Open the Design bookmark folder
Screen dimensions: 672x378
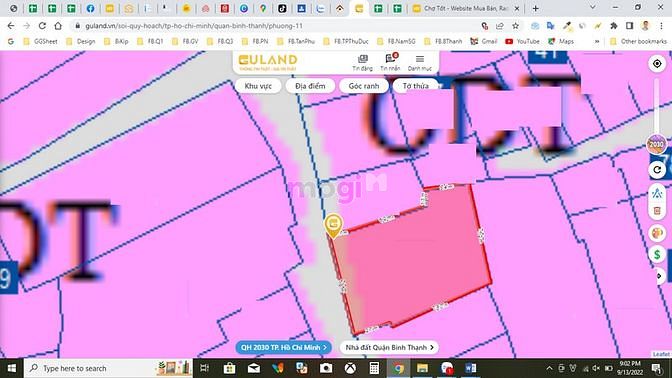pyautogui.click(x=81, y=42)
